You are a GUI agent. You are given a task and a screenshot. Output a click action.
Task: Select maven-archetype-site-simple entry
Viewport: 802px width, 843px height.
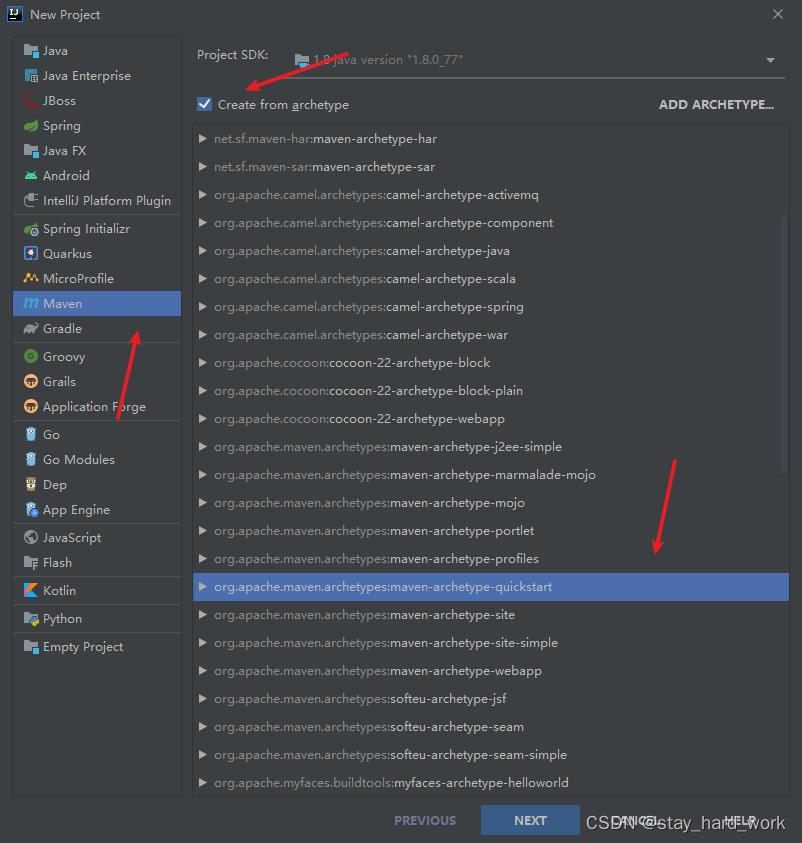tap(491, 642)
